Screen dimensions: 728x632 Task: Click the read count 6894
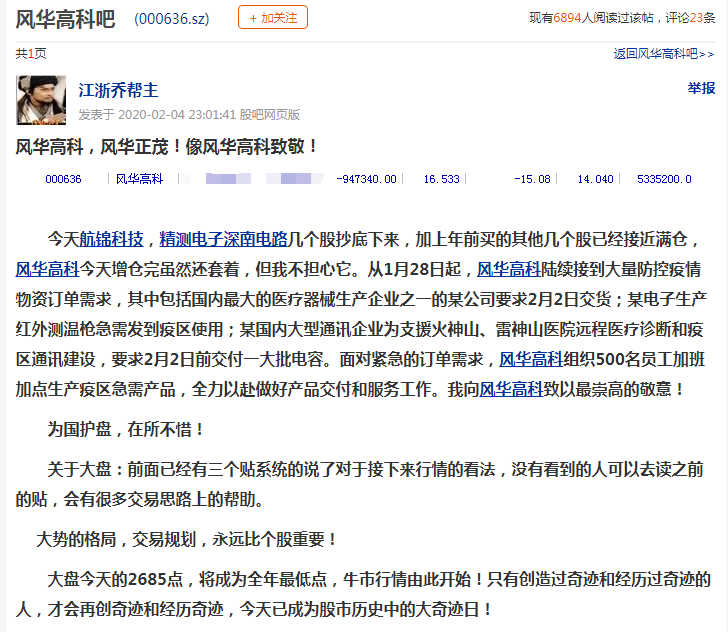coord(567,18)
